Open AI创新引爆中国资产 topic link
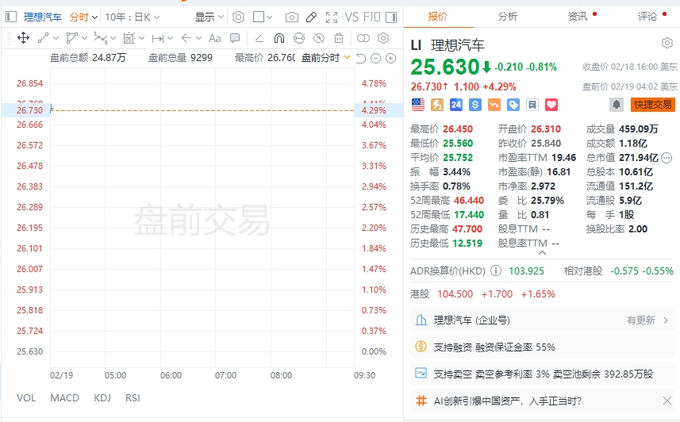 pyautogui.click(x=507, y=401)
